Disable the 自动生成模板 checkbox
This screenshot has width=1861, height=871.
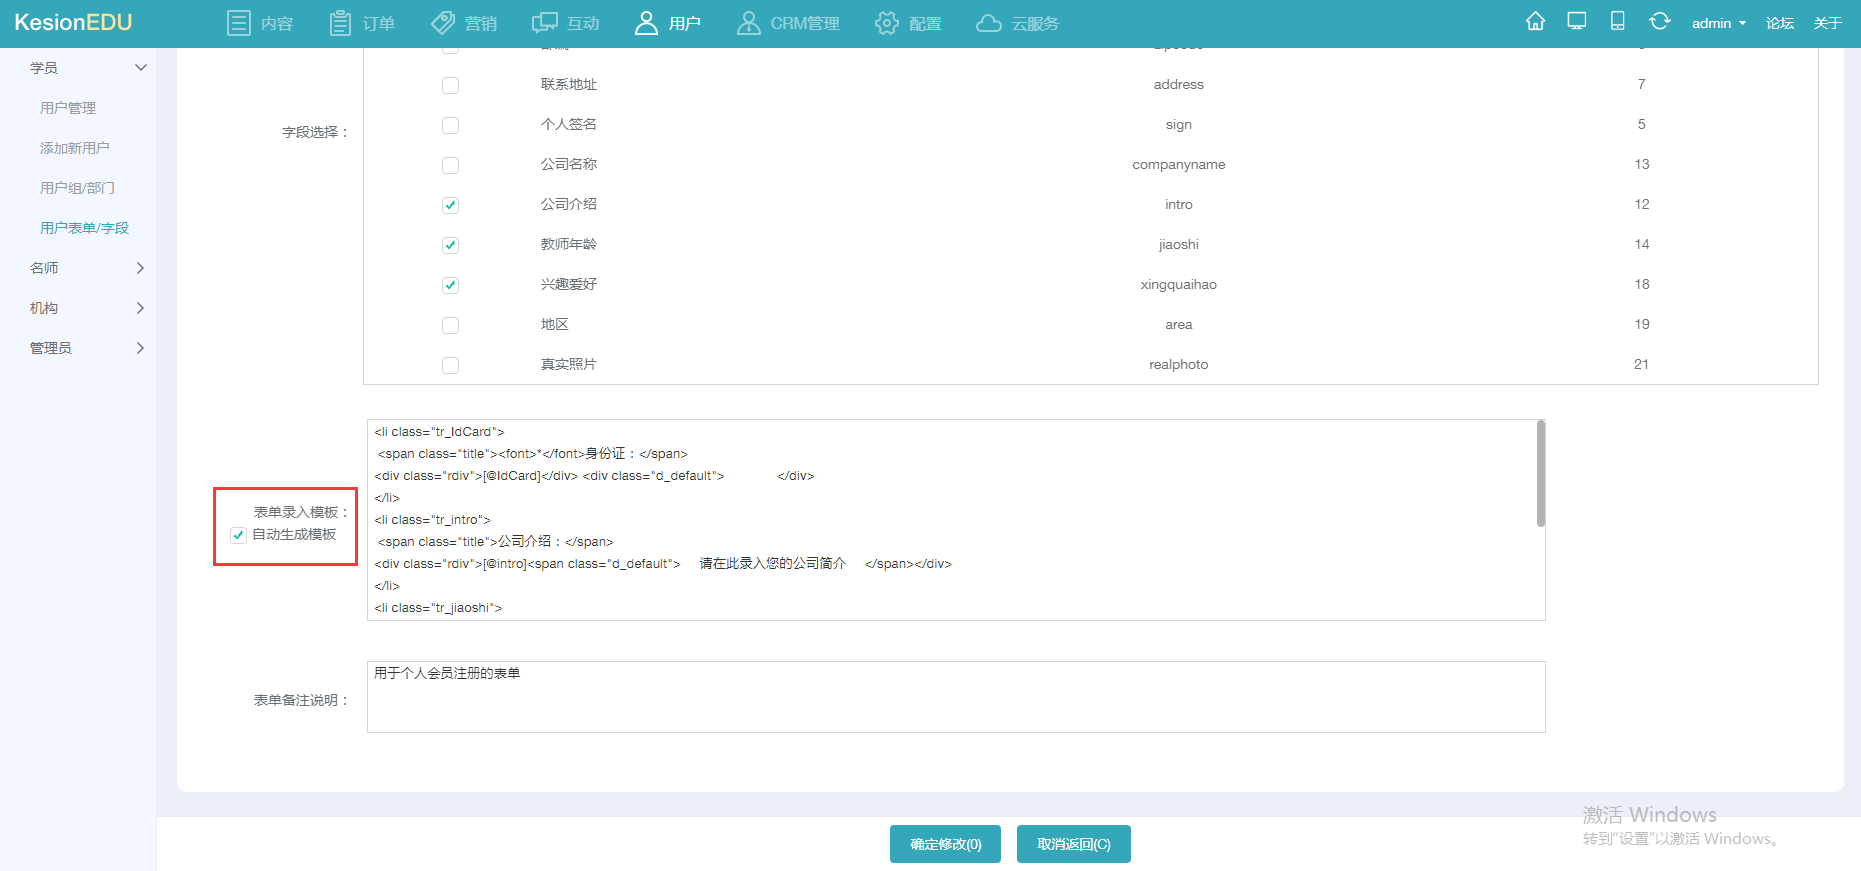pos(238,535)
